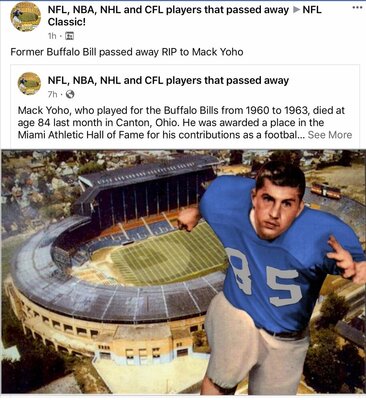
Task: Open the NFL Classic! group link
Action: 184,16
